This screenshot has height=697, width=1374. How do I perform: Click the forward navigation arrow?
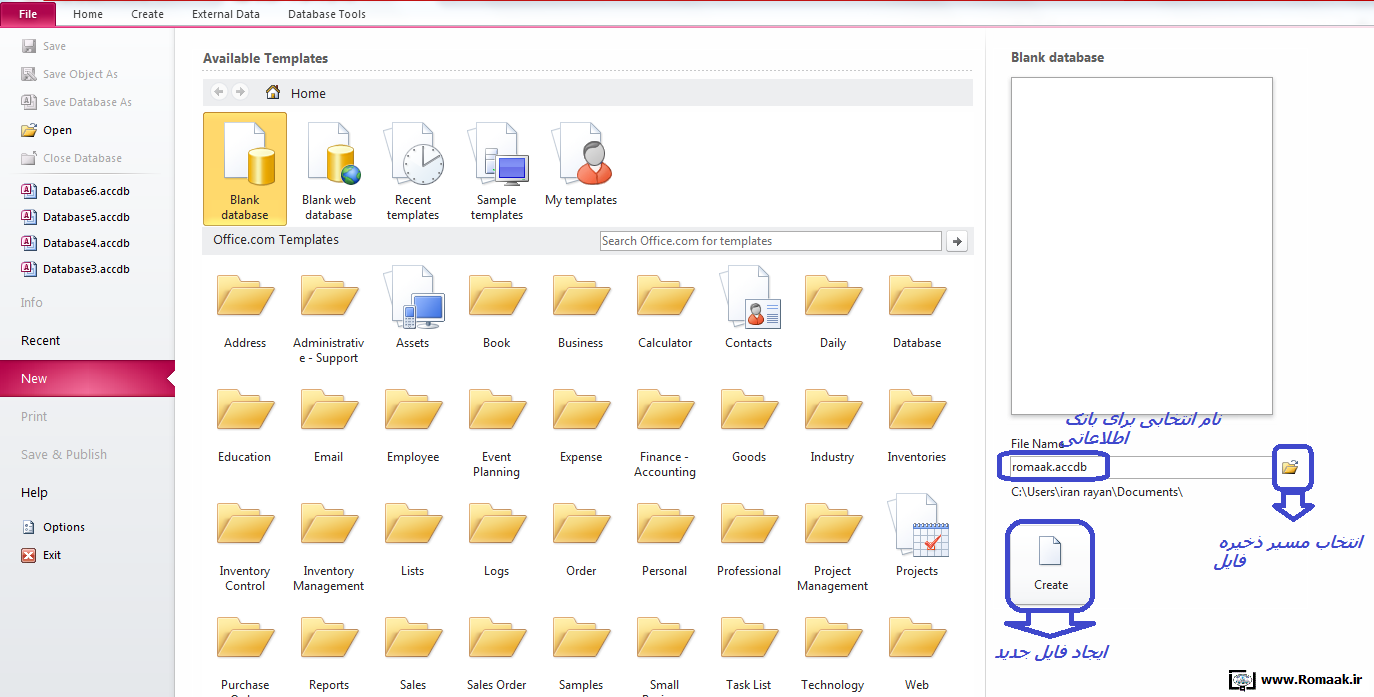(240, 92)
